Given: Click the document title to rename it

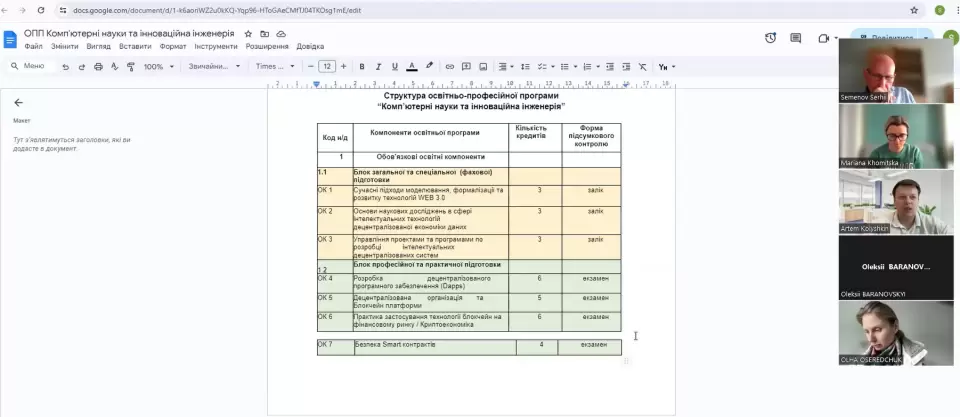Looking at the screenshot, I should coord(129,34).
